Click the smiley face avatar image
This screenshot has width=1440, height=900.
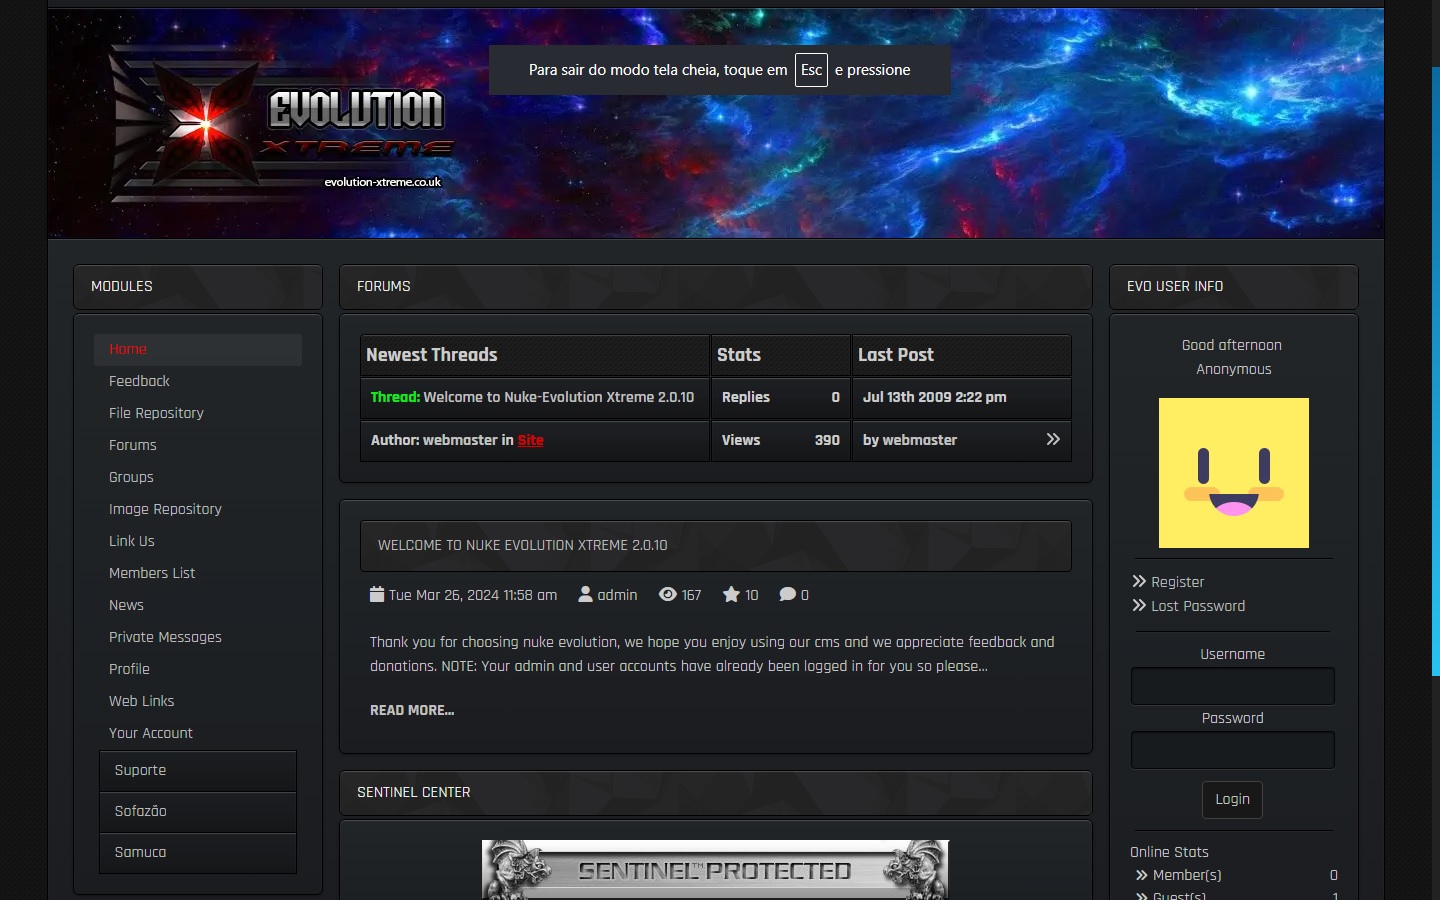pyautogui.click(x=1234, y=473)
